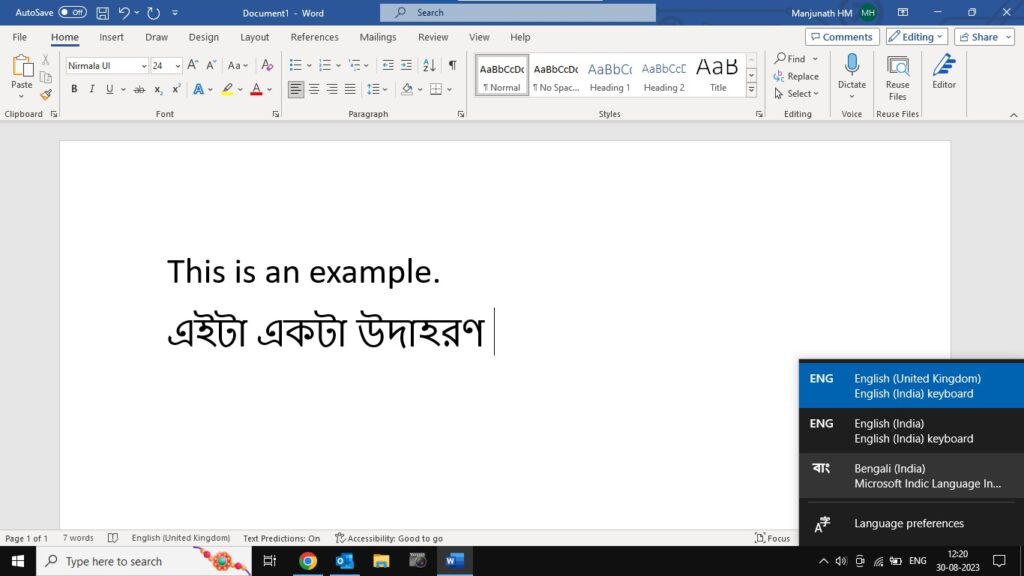The image size is (1024, 576).
Task: Open the Editor proofing tool
Action: tap(943, 73)
